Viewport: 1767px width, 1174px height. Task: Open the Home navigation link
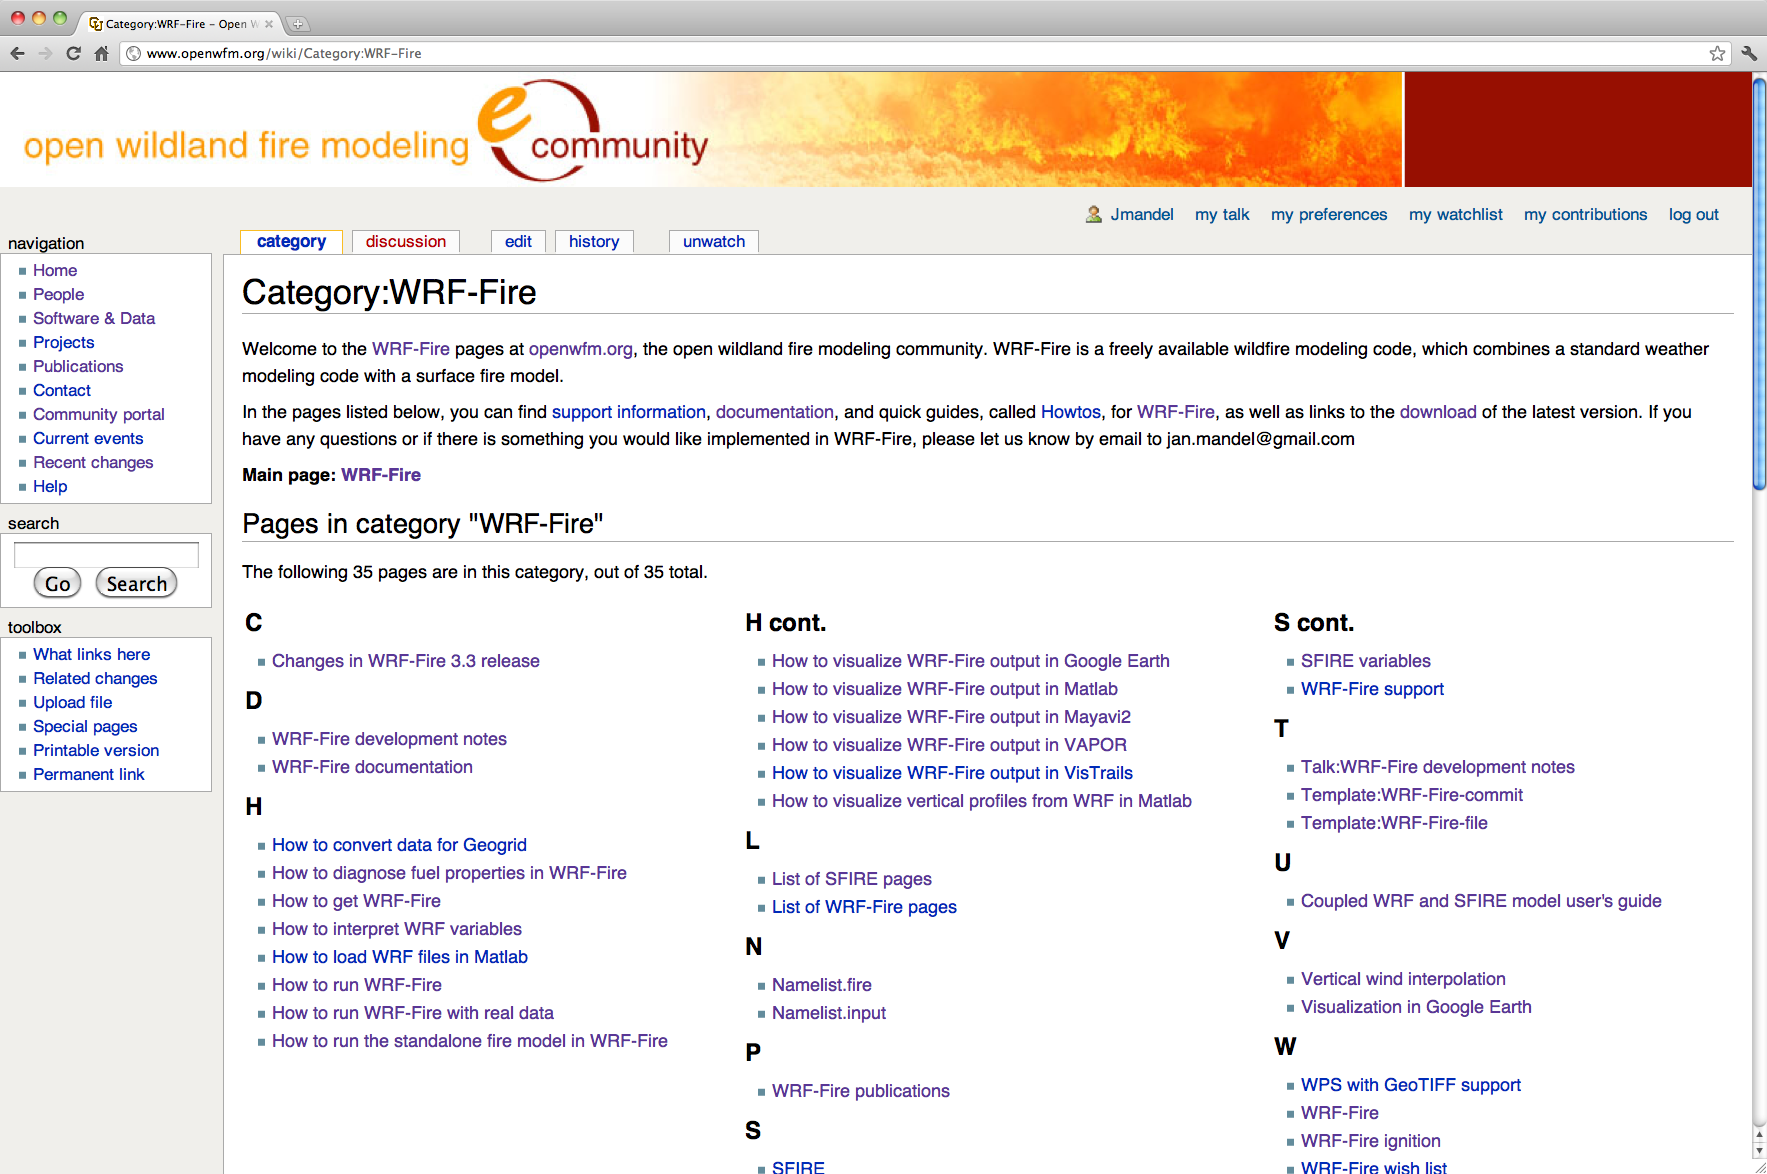tap(55, 270)
